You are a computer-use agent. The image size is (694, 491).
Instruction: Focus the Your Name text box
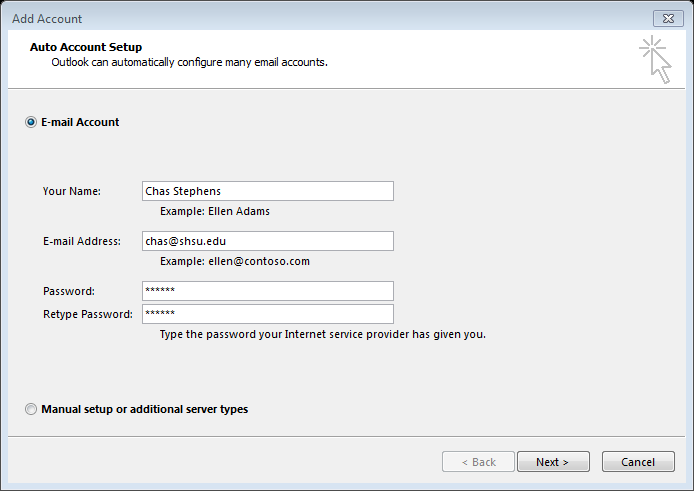pyautogui.click(x=268, y=191)
